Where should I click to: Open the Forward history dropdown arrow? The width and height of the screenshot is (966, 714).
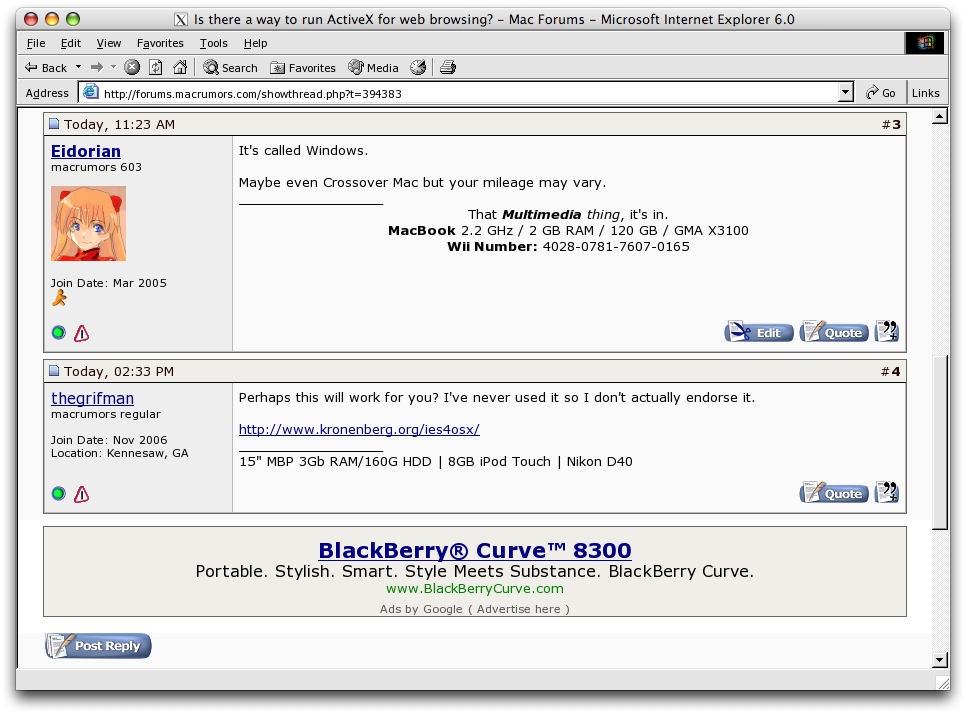(x=113, y=67)
